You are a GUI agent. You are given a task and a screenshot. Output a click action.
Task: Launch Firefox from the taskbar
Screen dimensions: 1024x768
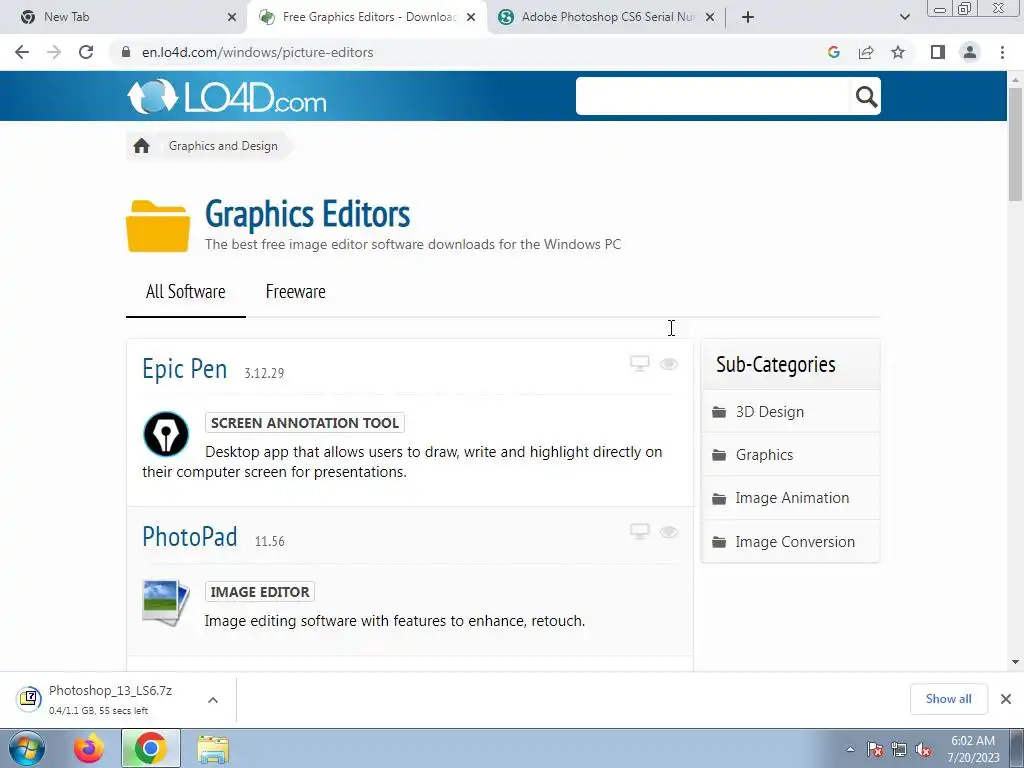(89, 748)
